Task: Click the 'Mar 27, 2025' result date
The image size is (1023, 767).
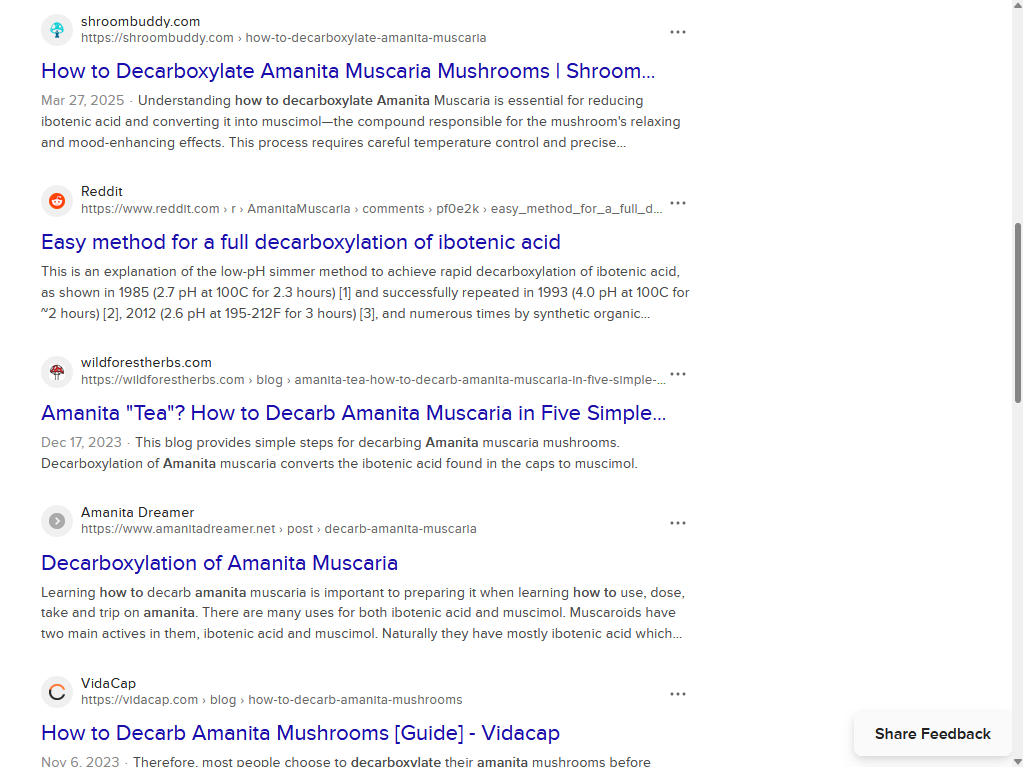Action: click(82, 100)
